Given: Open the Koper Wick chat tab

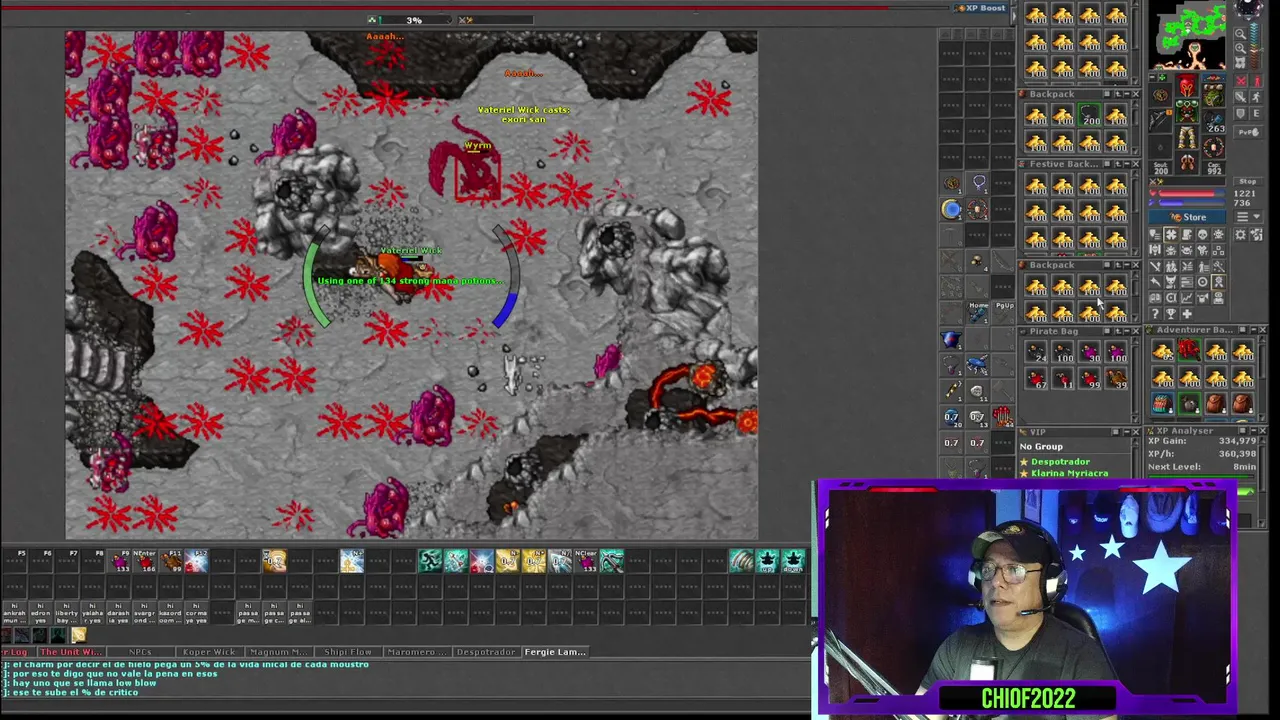Looking at the screenshot, I should tap(209, 652).
